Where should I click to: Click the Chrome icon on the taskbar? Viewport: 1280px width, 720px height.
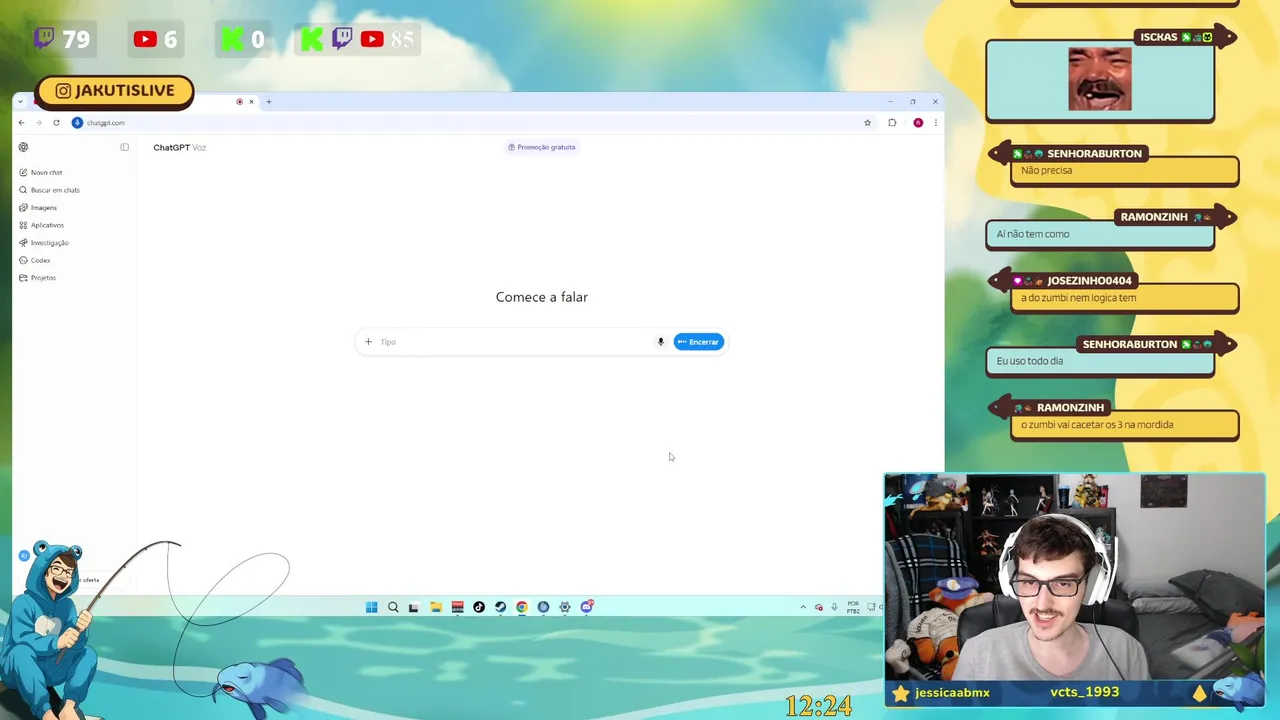[x=522, y=607]
